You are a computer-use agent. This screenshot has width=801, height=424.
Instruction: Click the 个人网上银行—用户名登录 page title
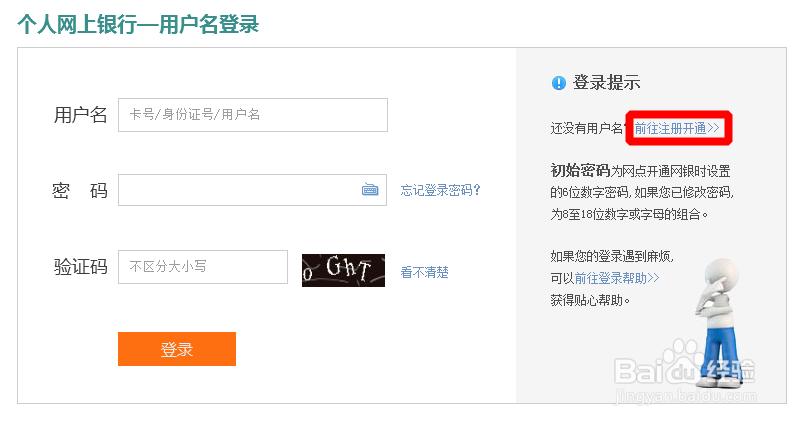138,24
